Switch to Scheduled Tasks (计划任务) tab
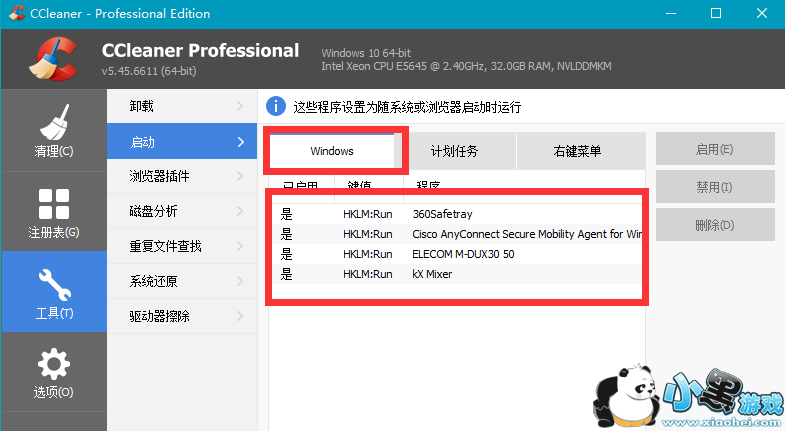This screenshot has height=431, width=785. point(455,151)
